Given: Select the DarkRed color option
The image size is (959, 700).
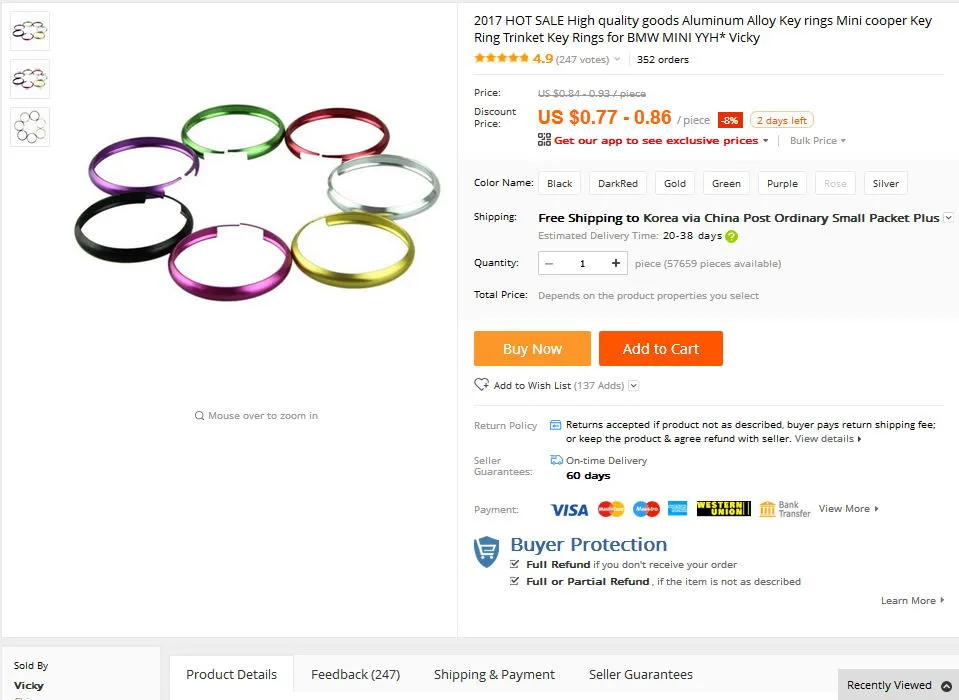Looking at the screenshot, I should (617, 183).
